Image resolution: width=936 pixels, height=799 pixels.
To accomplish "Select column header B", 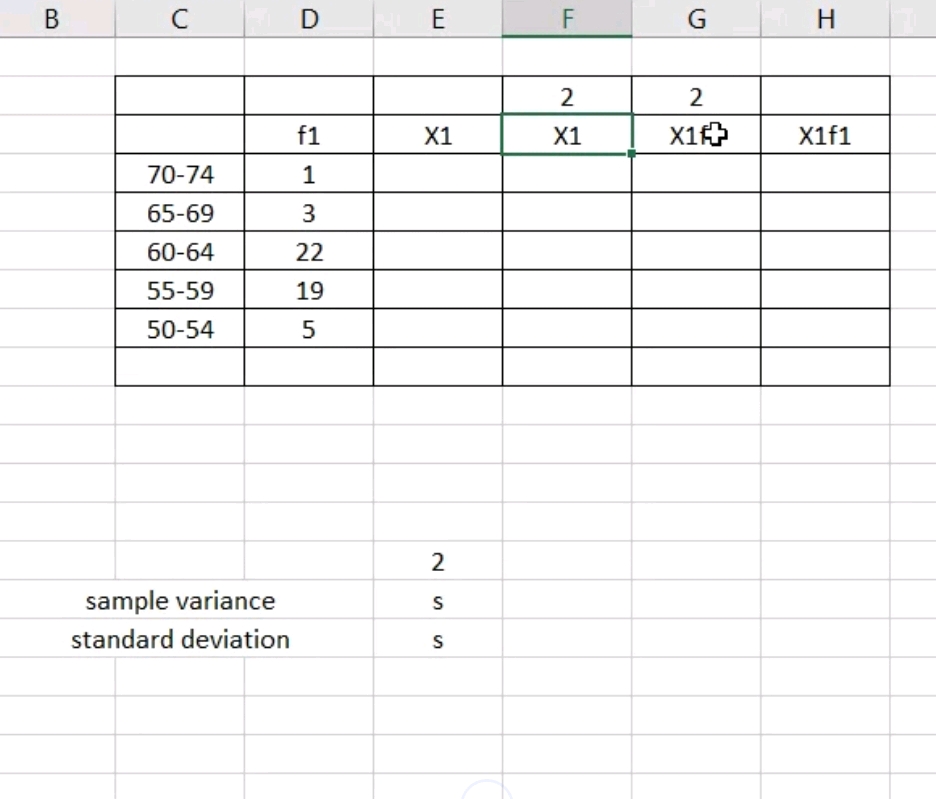I will pos(51,19).
